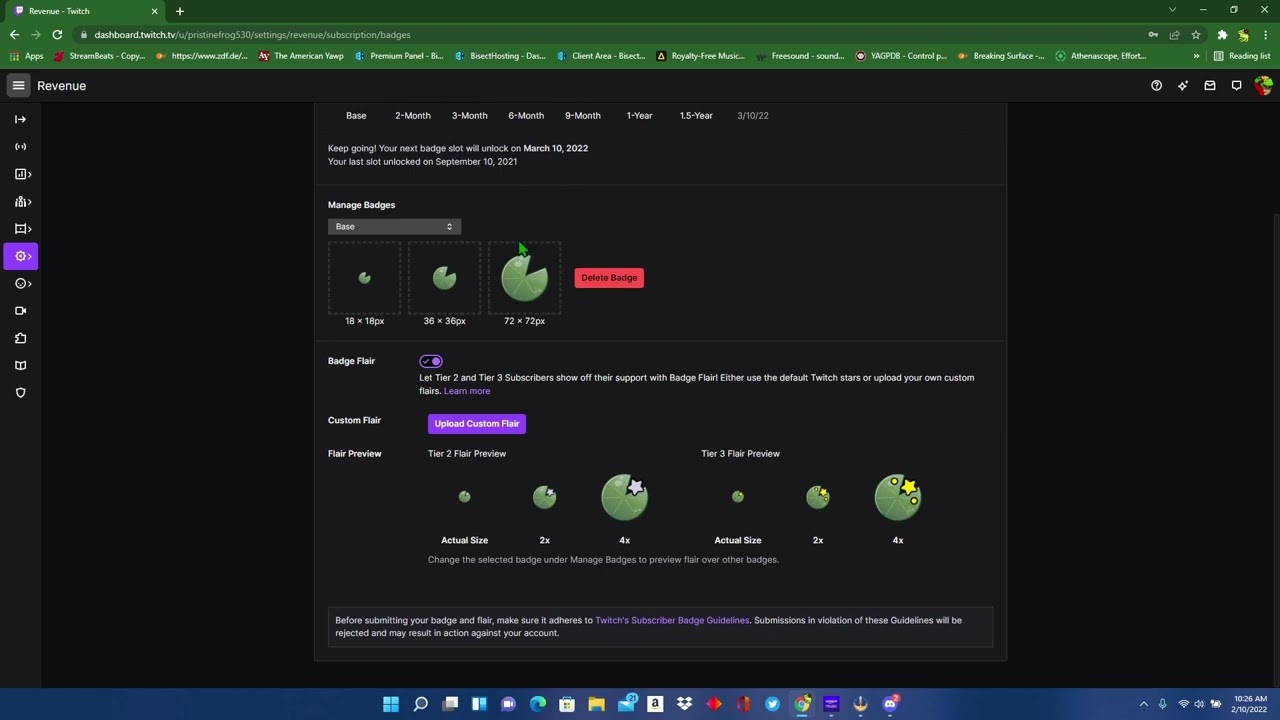Open the whispers chat bubble icon
The height and width of the screenshot is (720, 1280).
pos(1236,86)
